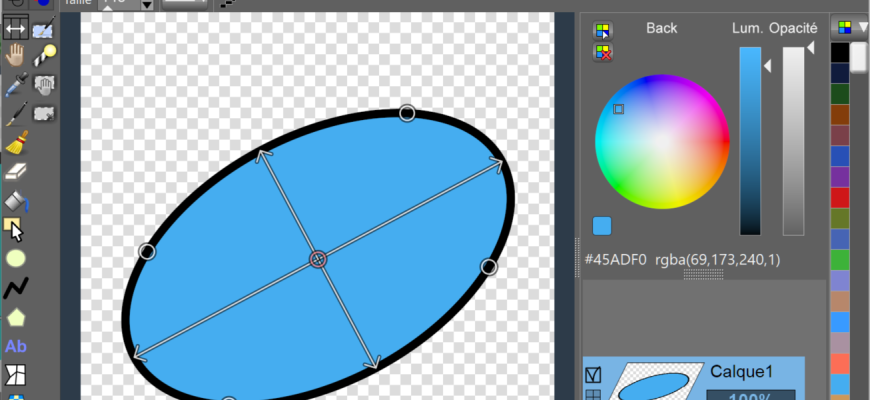870x400 pixels.
Task: Pick olive green from the palette
Action: point(840,219)
